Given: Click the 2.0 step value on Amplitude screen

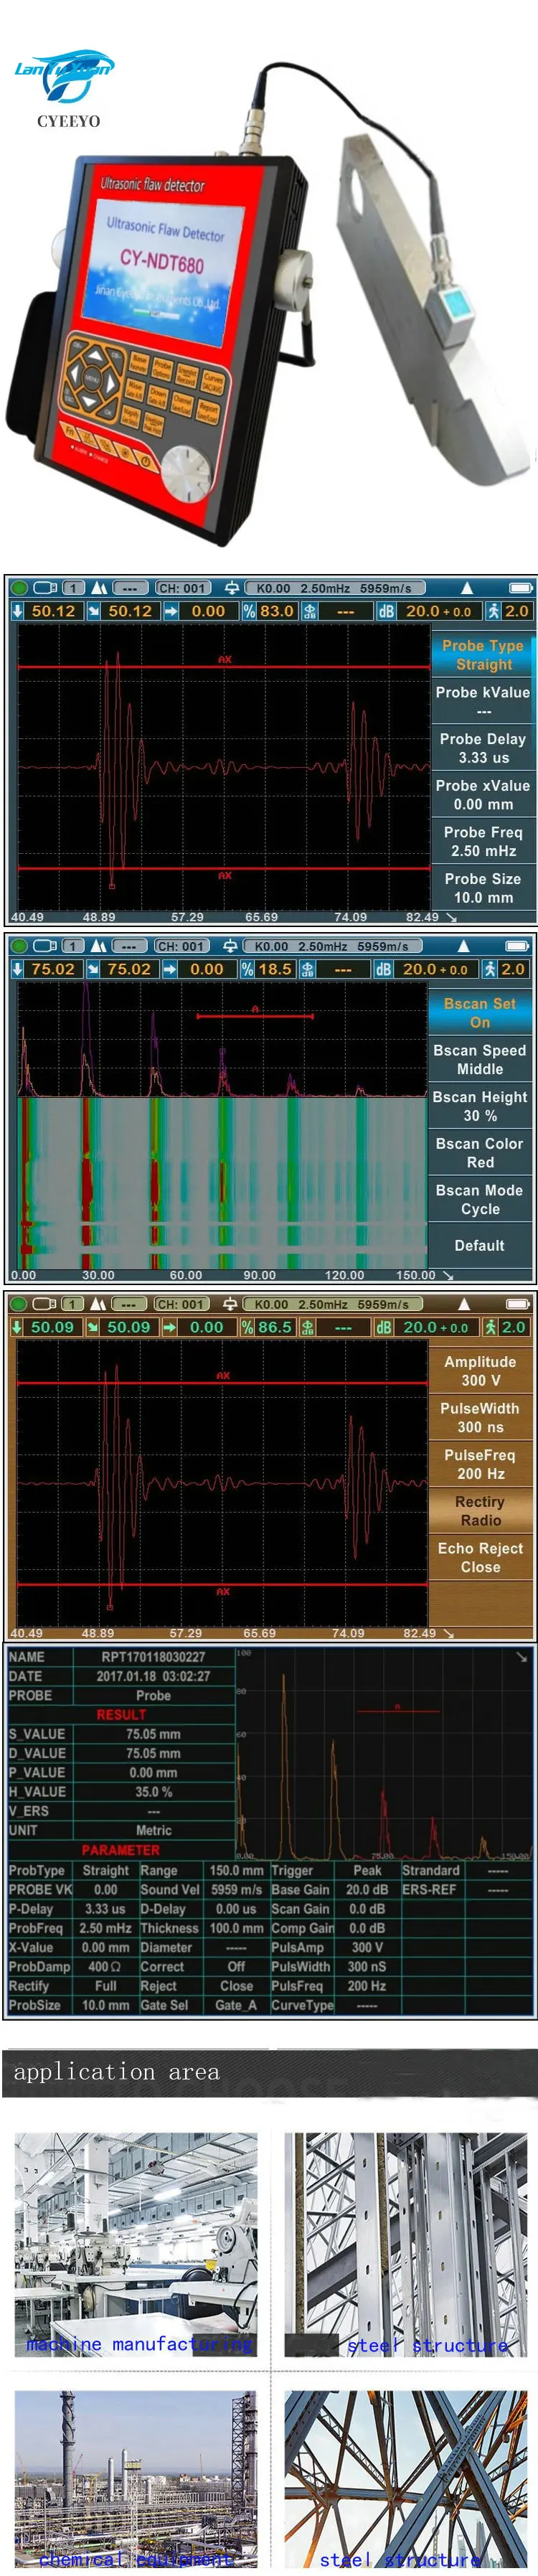Looking at the screenshot, I should [x=513, y=1327].
